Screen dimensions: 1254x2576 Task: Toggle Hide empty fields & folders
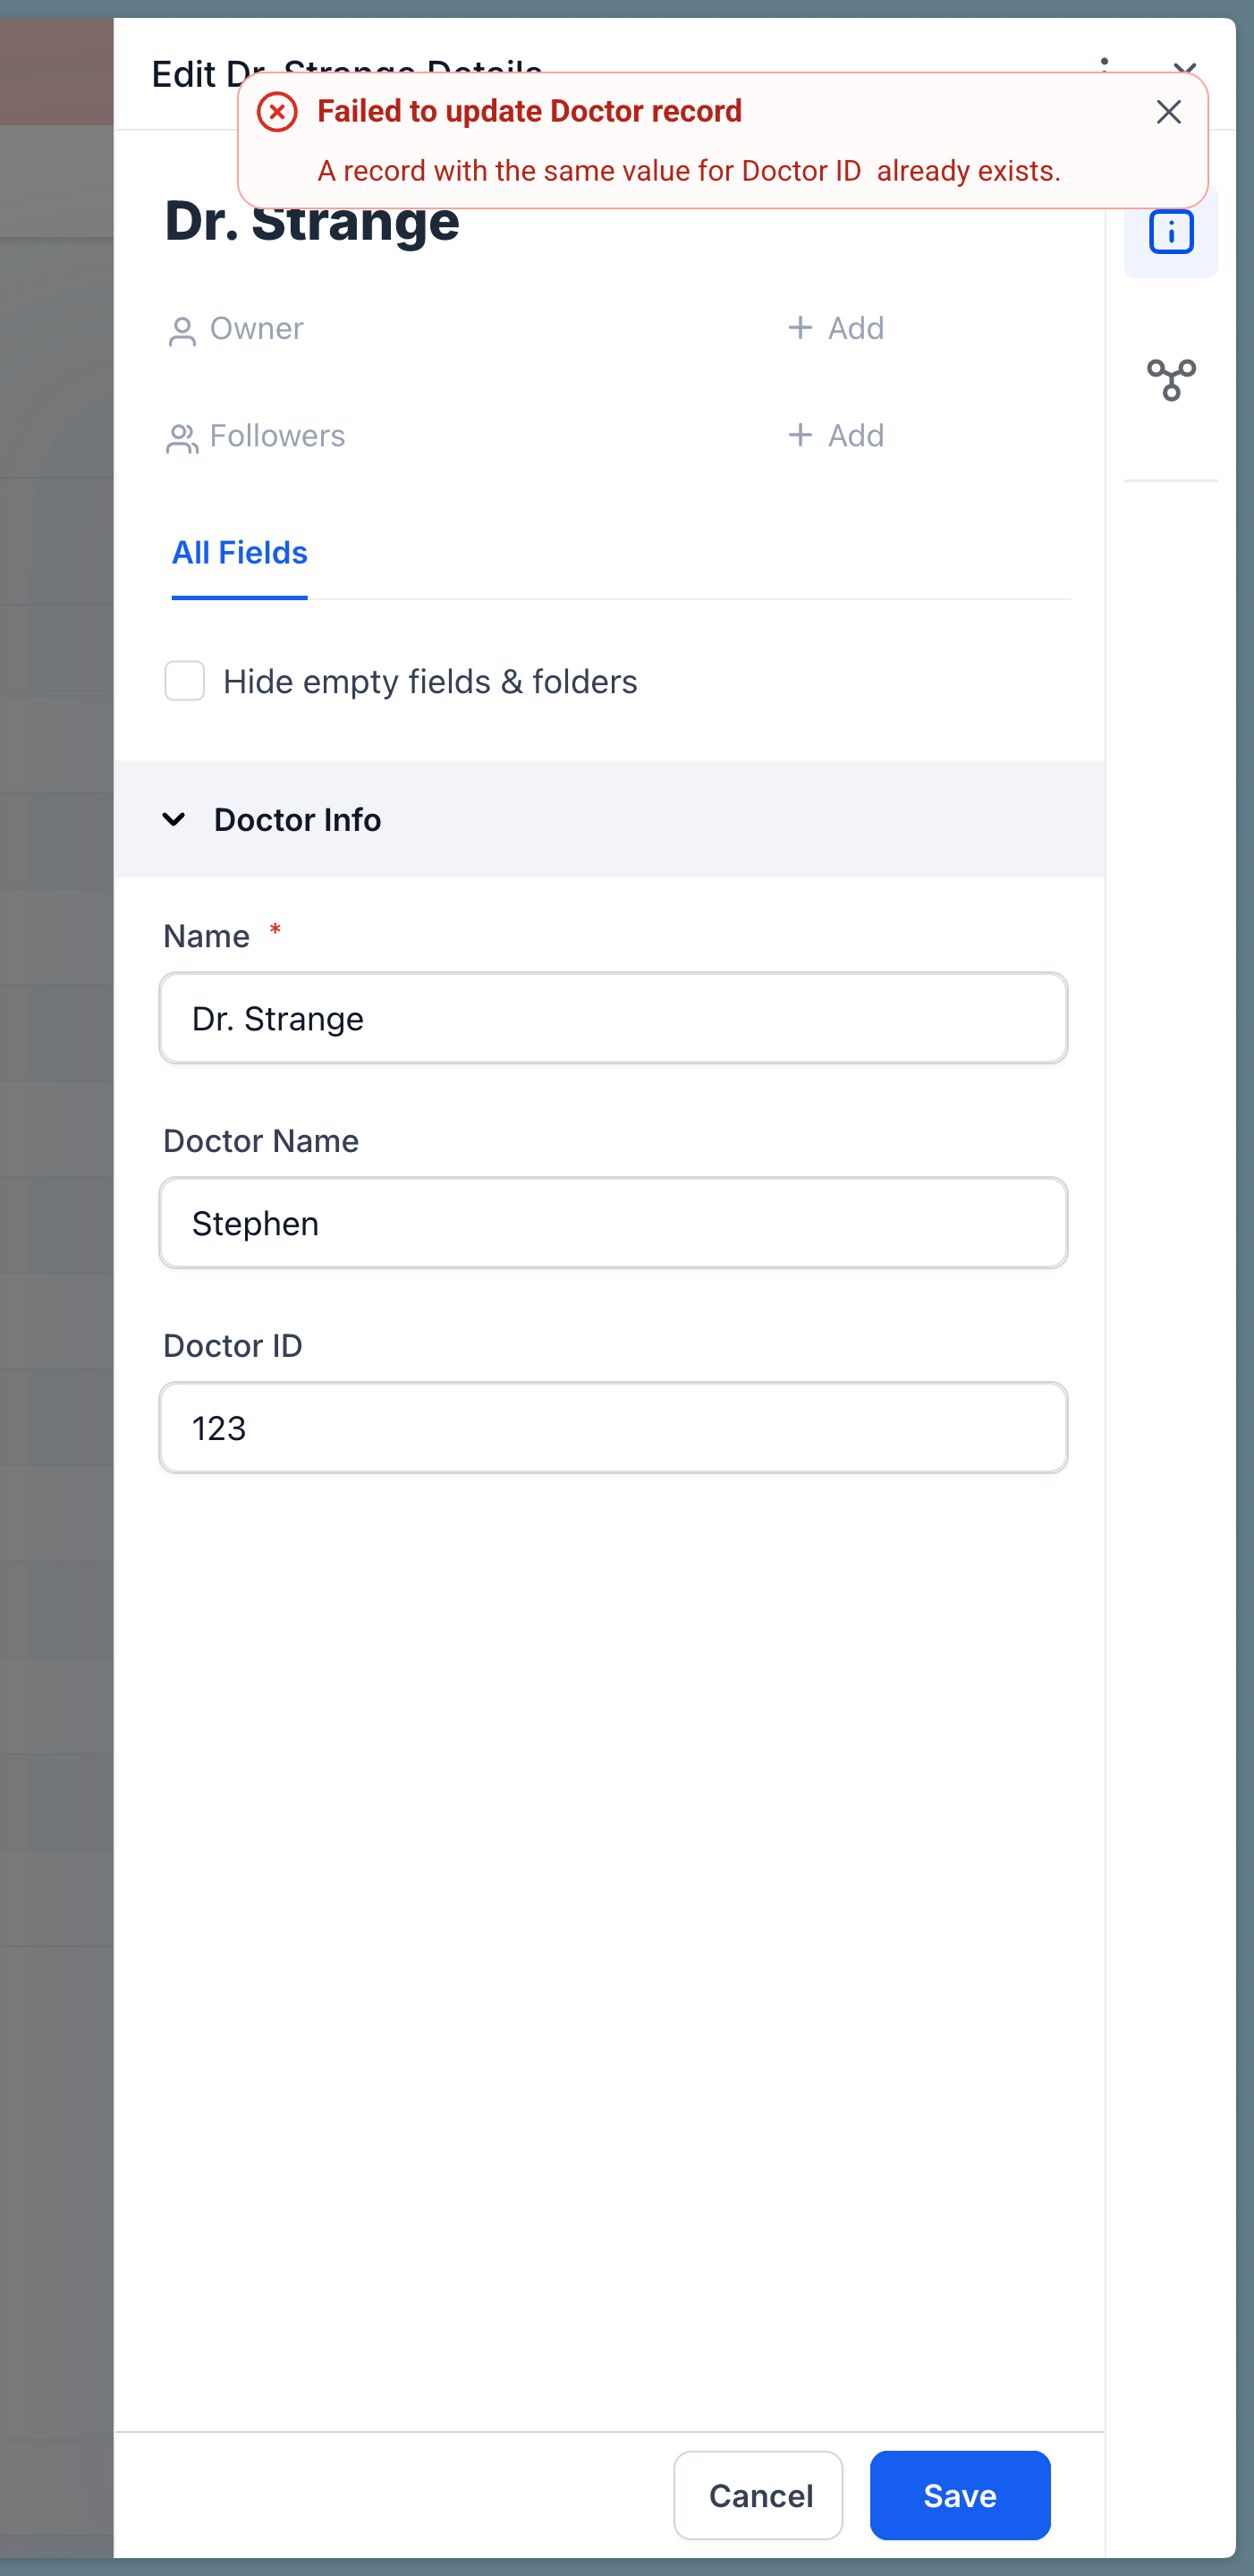point(184,681)
